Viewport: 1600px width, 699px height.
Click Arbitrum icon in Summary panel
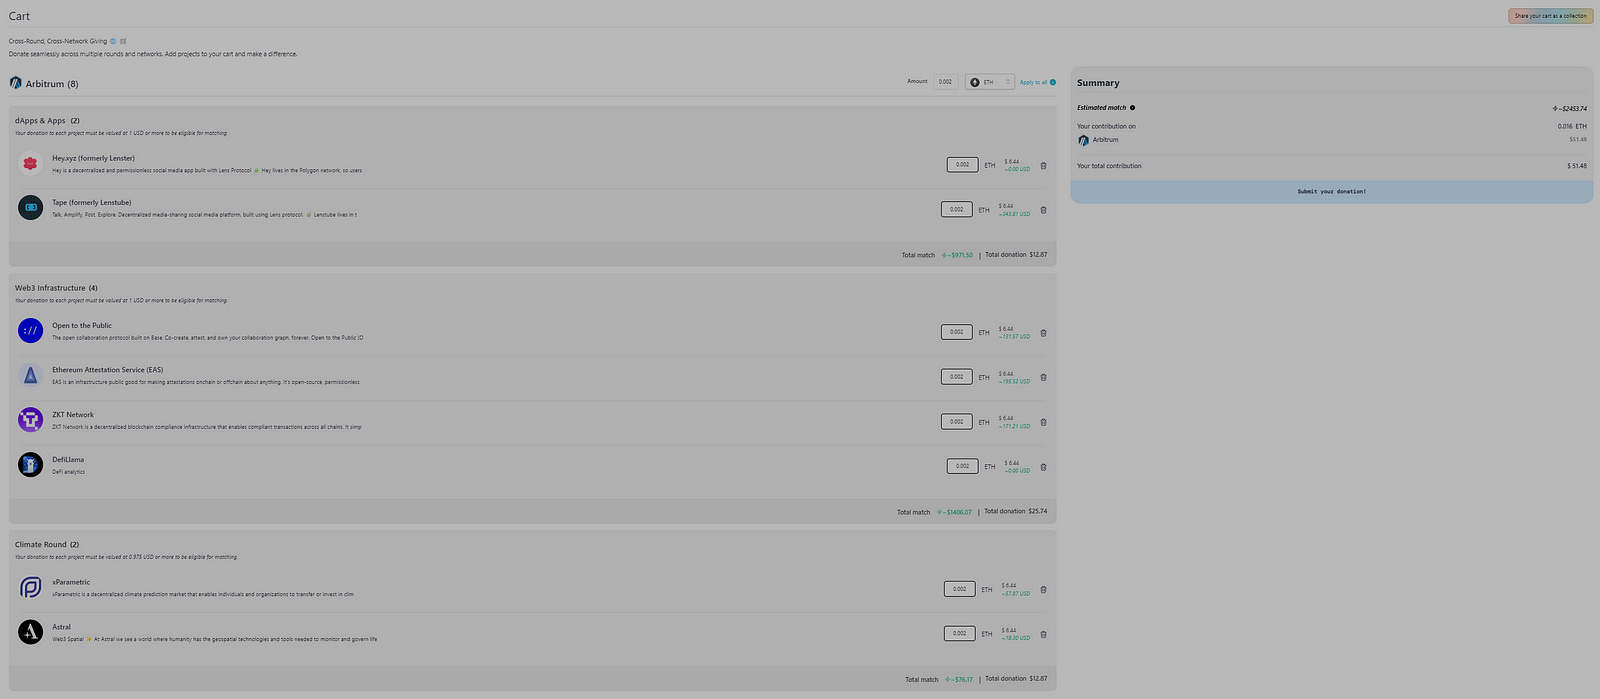pyautogui.click(x=1083, y=141)
